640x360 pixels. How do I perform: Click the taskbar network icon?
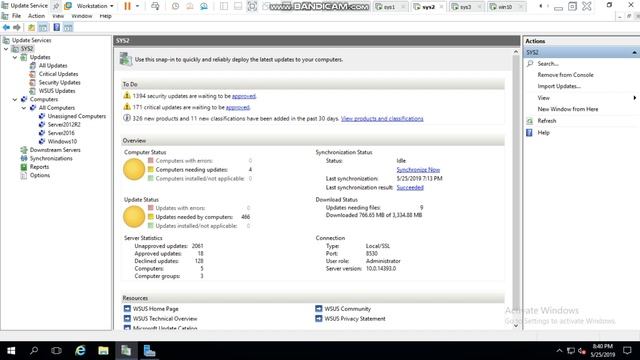[x=571, y=351]
